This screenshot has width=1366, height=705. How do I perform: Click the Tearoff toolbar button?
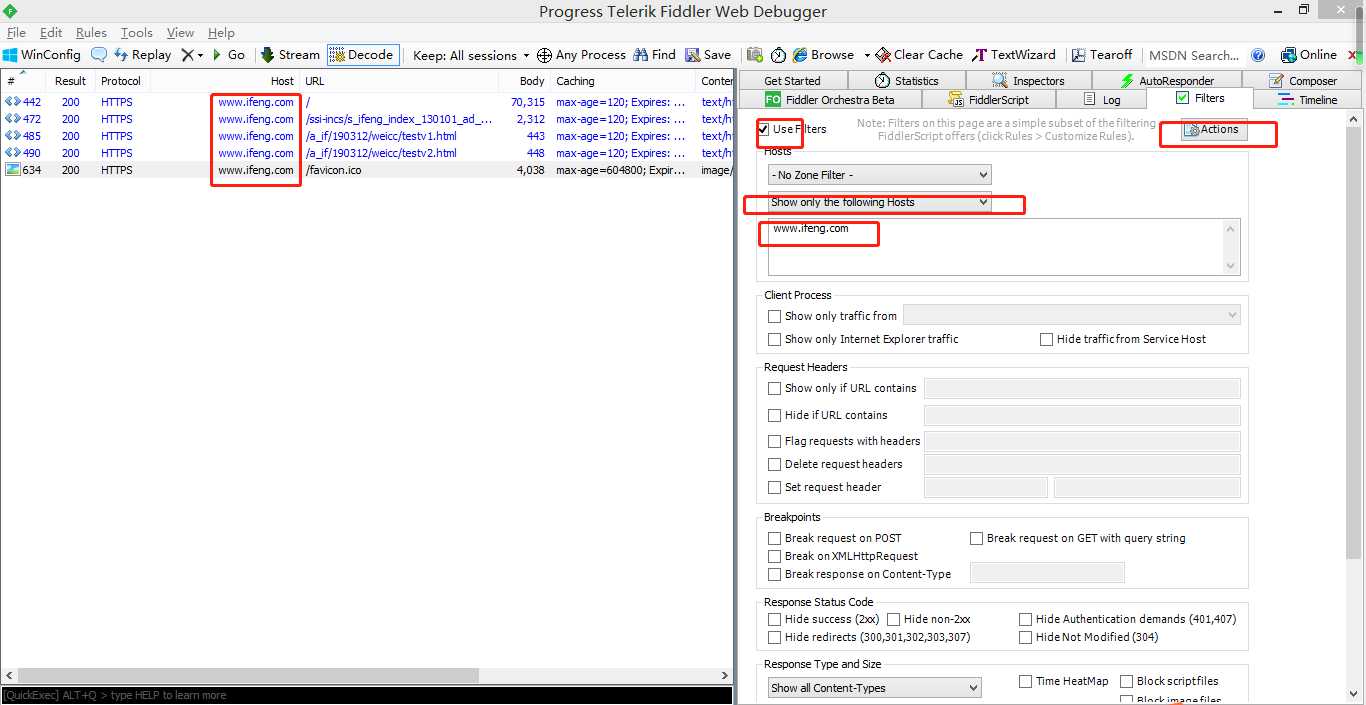(x=1102, y=55)
